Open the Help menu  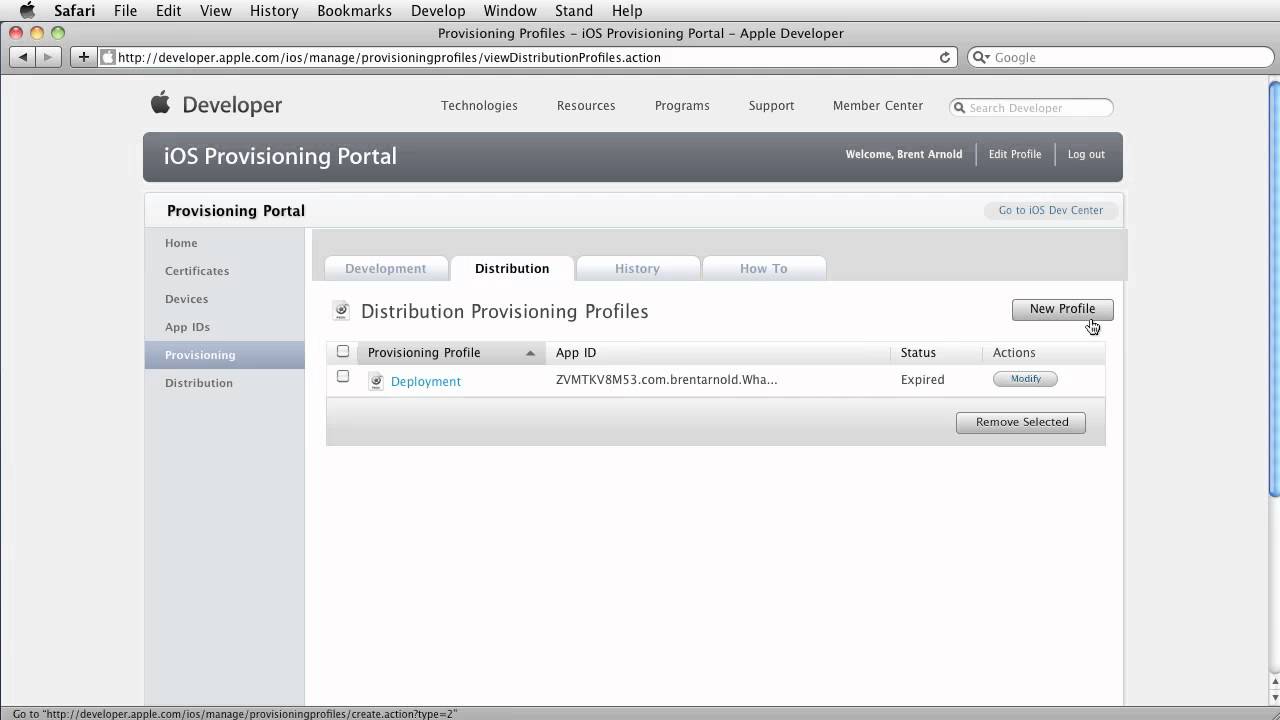(627, 11)
